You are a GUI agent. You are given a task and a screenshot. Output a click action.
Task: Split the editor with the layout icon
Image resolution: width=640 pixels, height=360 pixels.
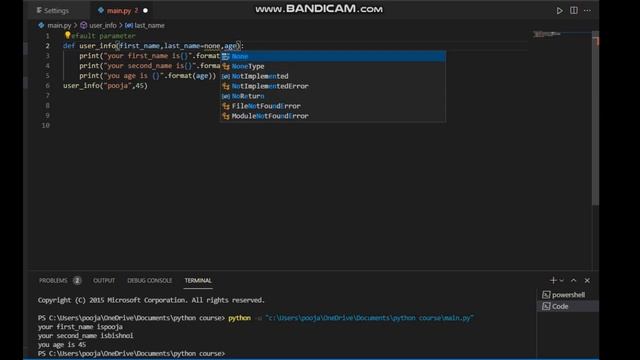point(573,11)
